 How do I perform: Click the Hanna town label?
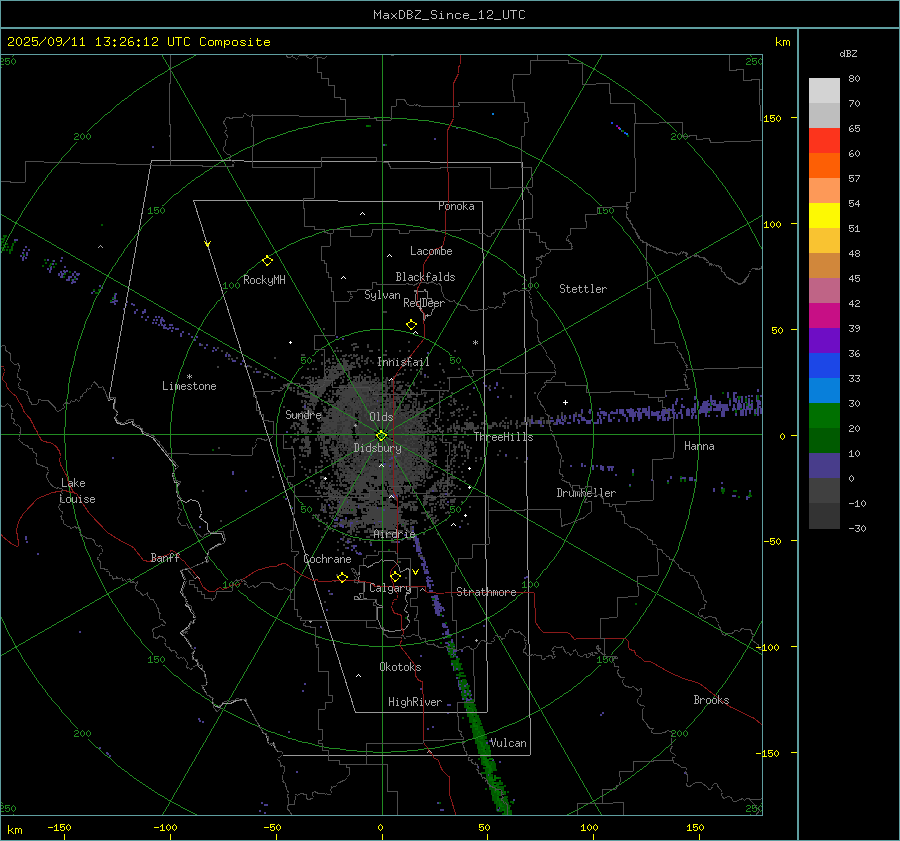point(699,446)
